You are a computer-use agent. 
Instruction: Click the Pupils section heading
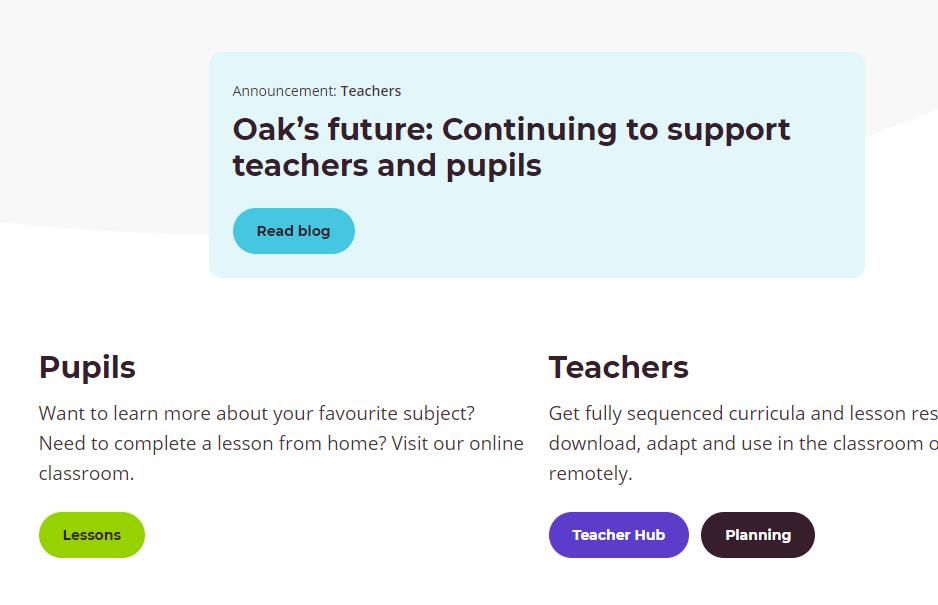point(87,367)
